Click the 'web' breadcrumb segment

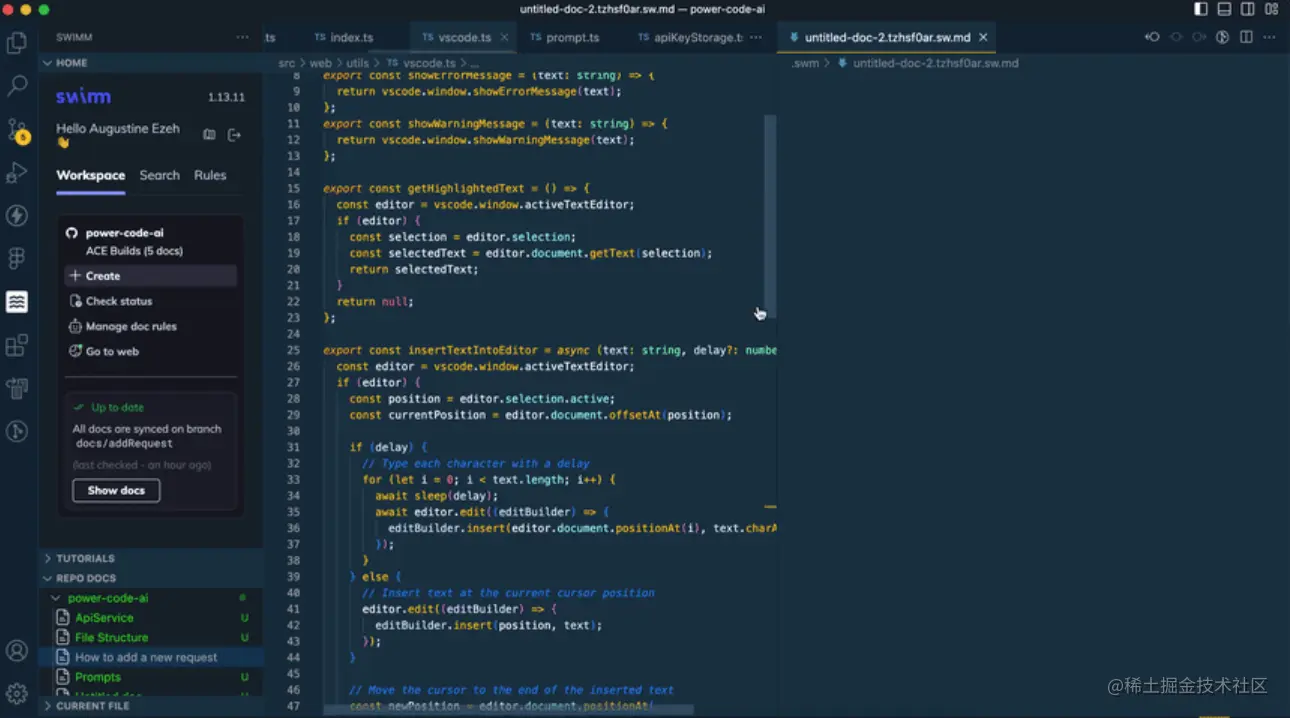pyautogui.click(x=320, y=63)
